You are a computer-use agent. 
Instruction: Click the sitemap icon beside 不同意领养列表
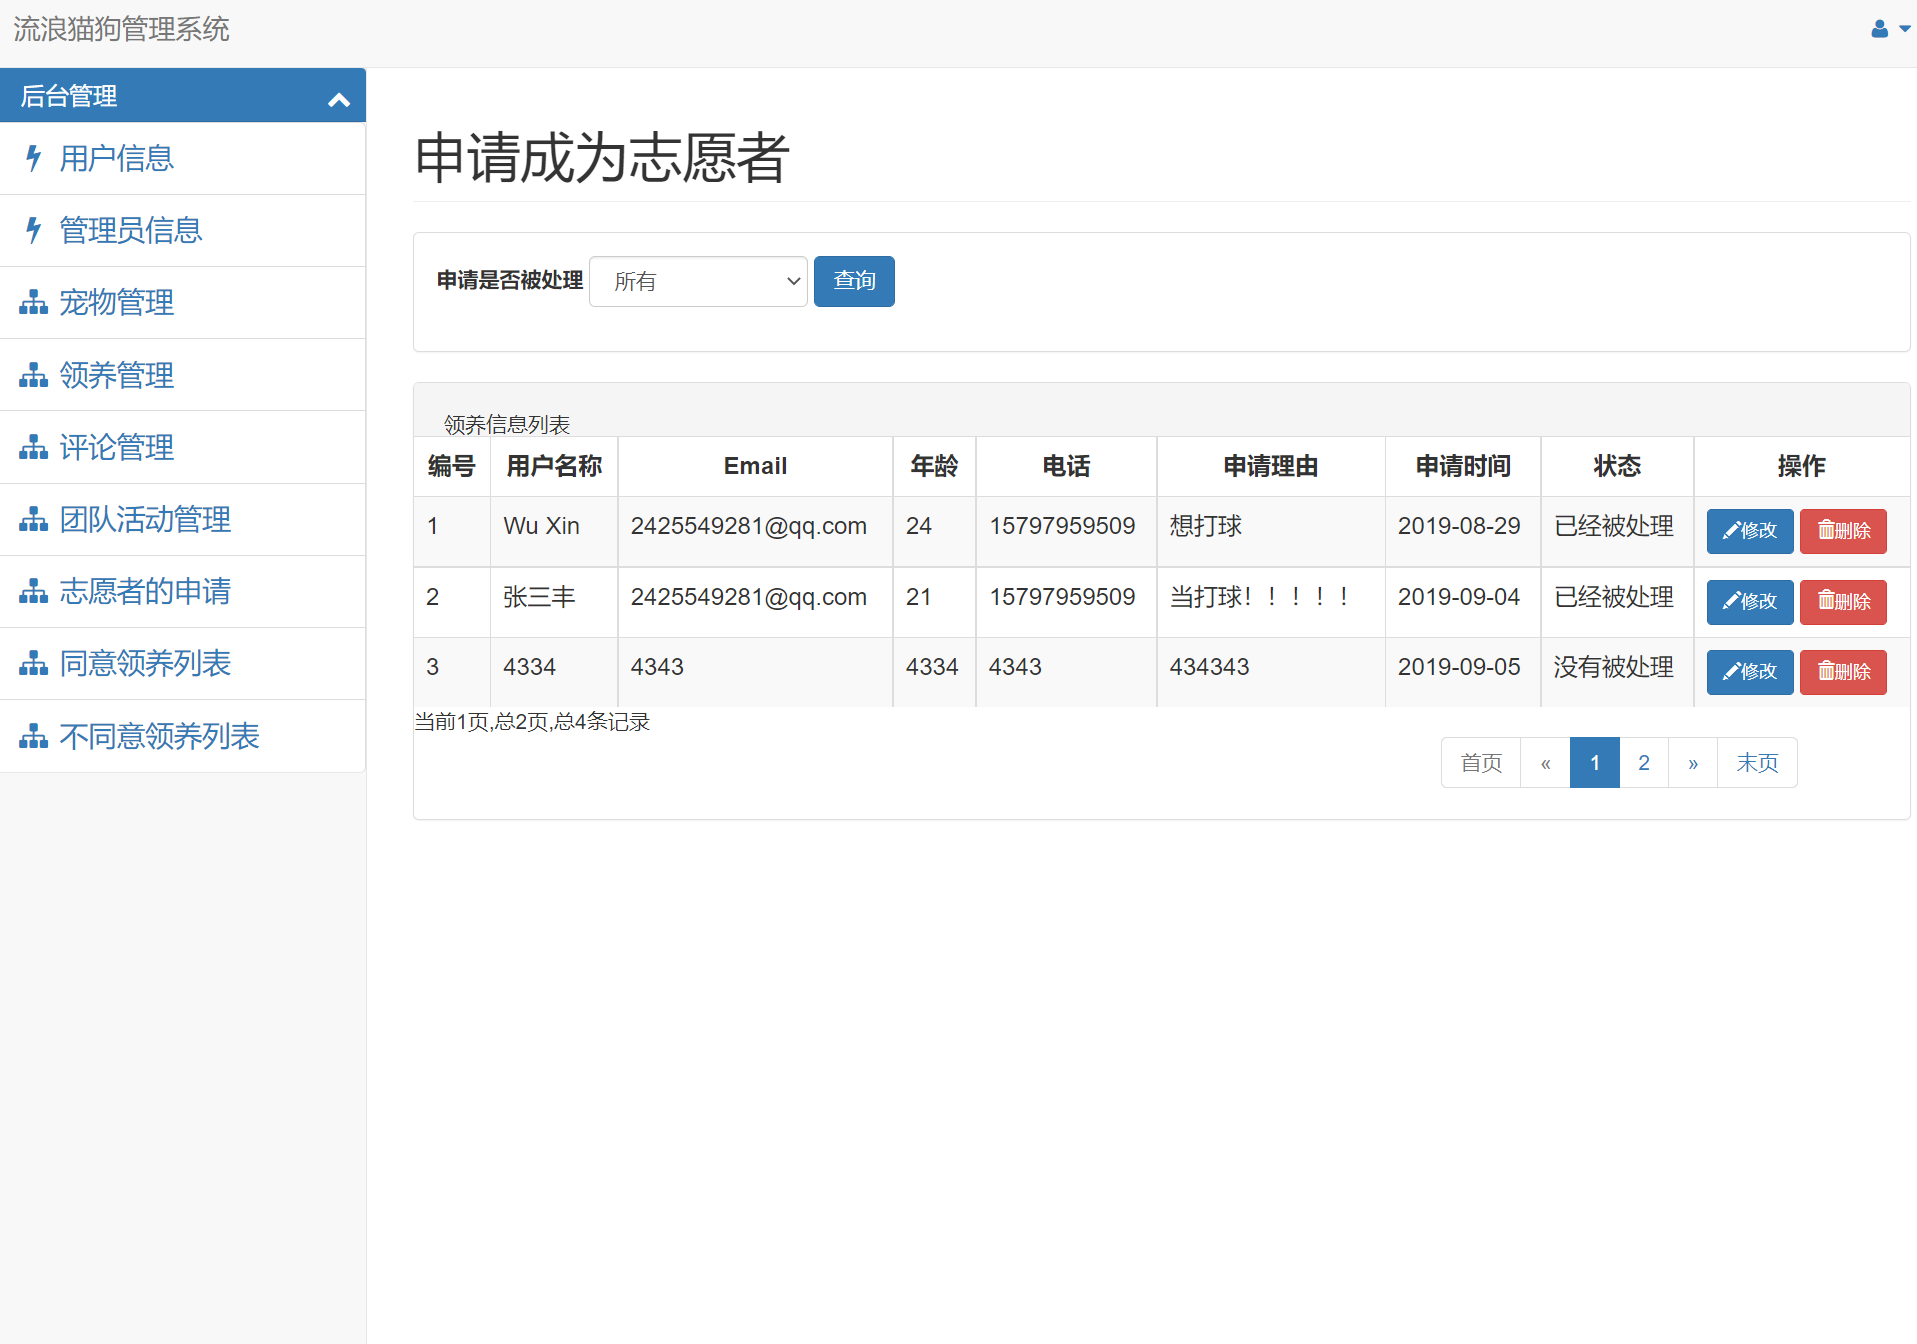click(33, 736)
